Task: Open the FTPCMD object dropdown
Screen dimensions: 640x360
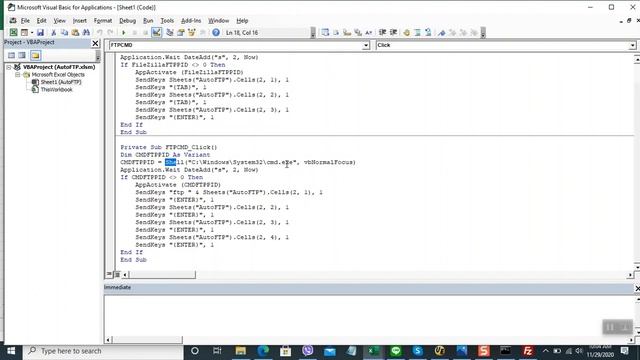Action: pyautogui.click(x=366, y=45)
